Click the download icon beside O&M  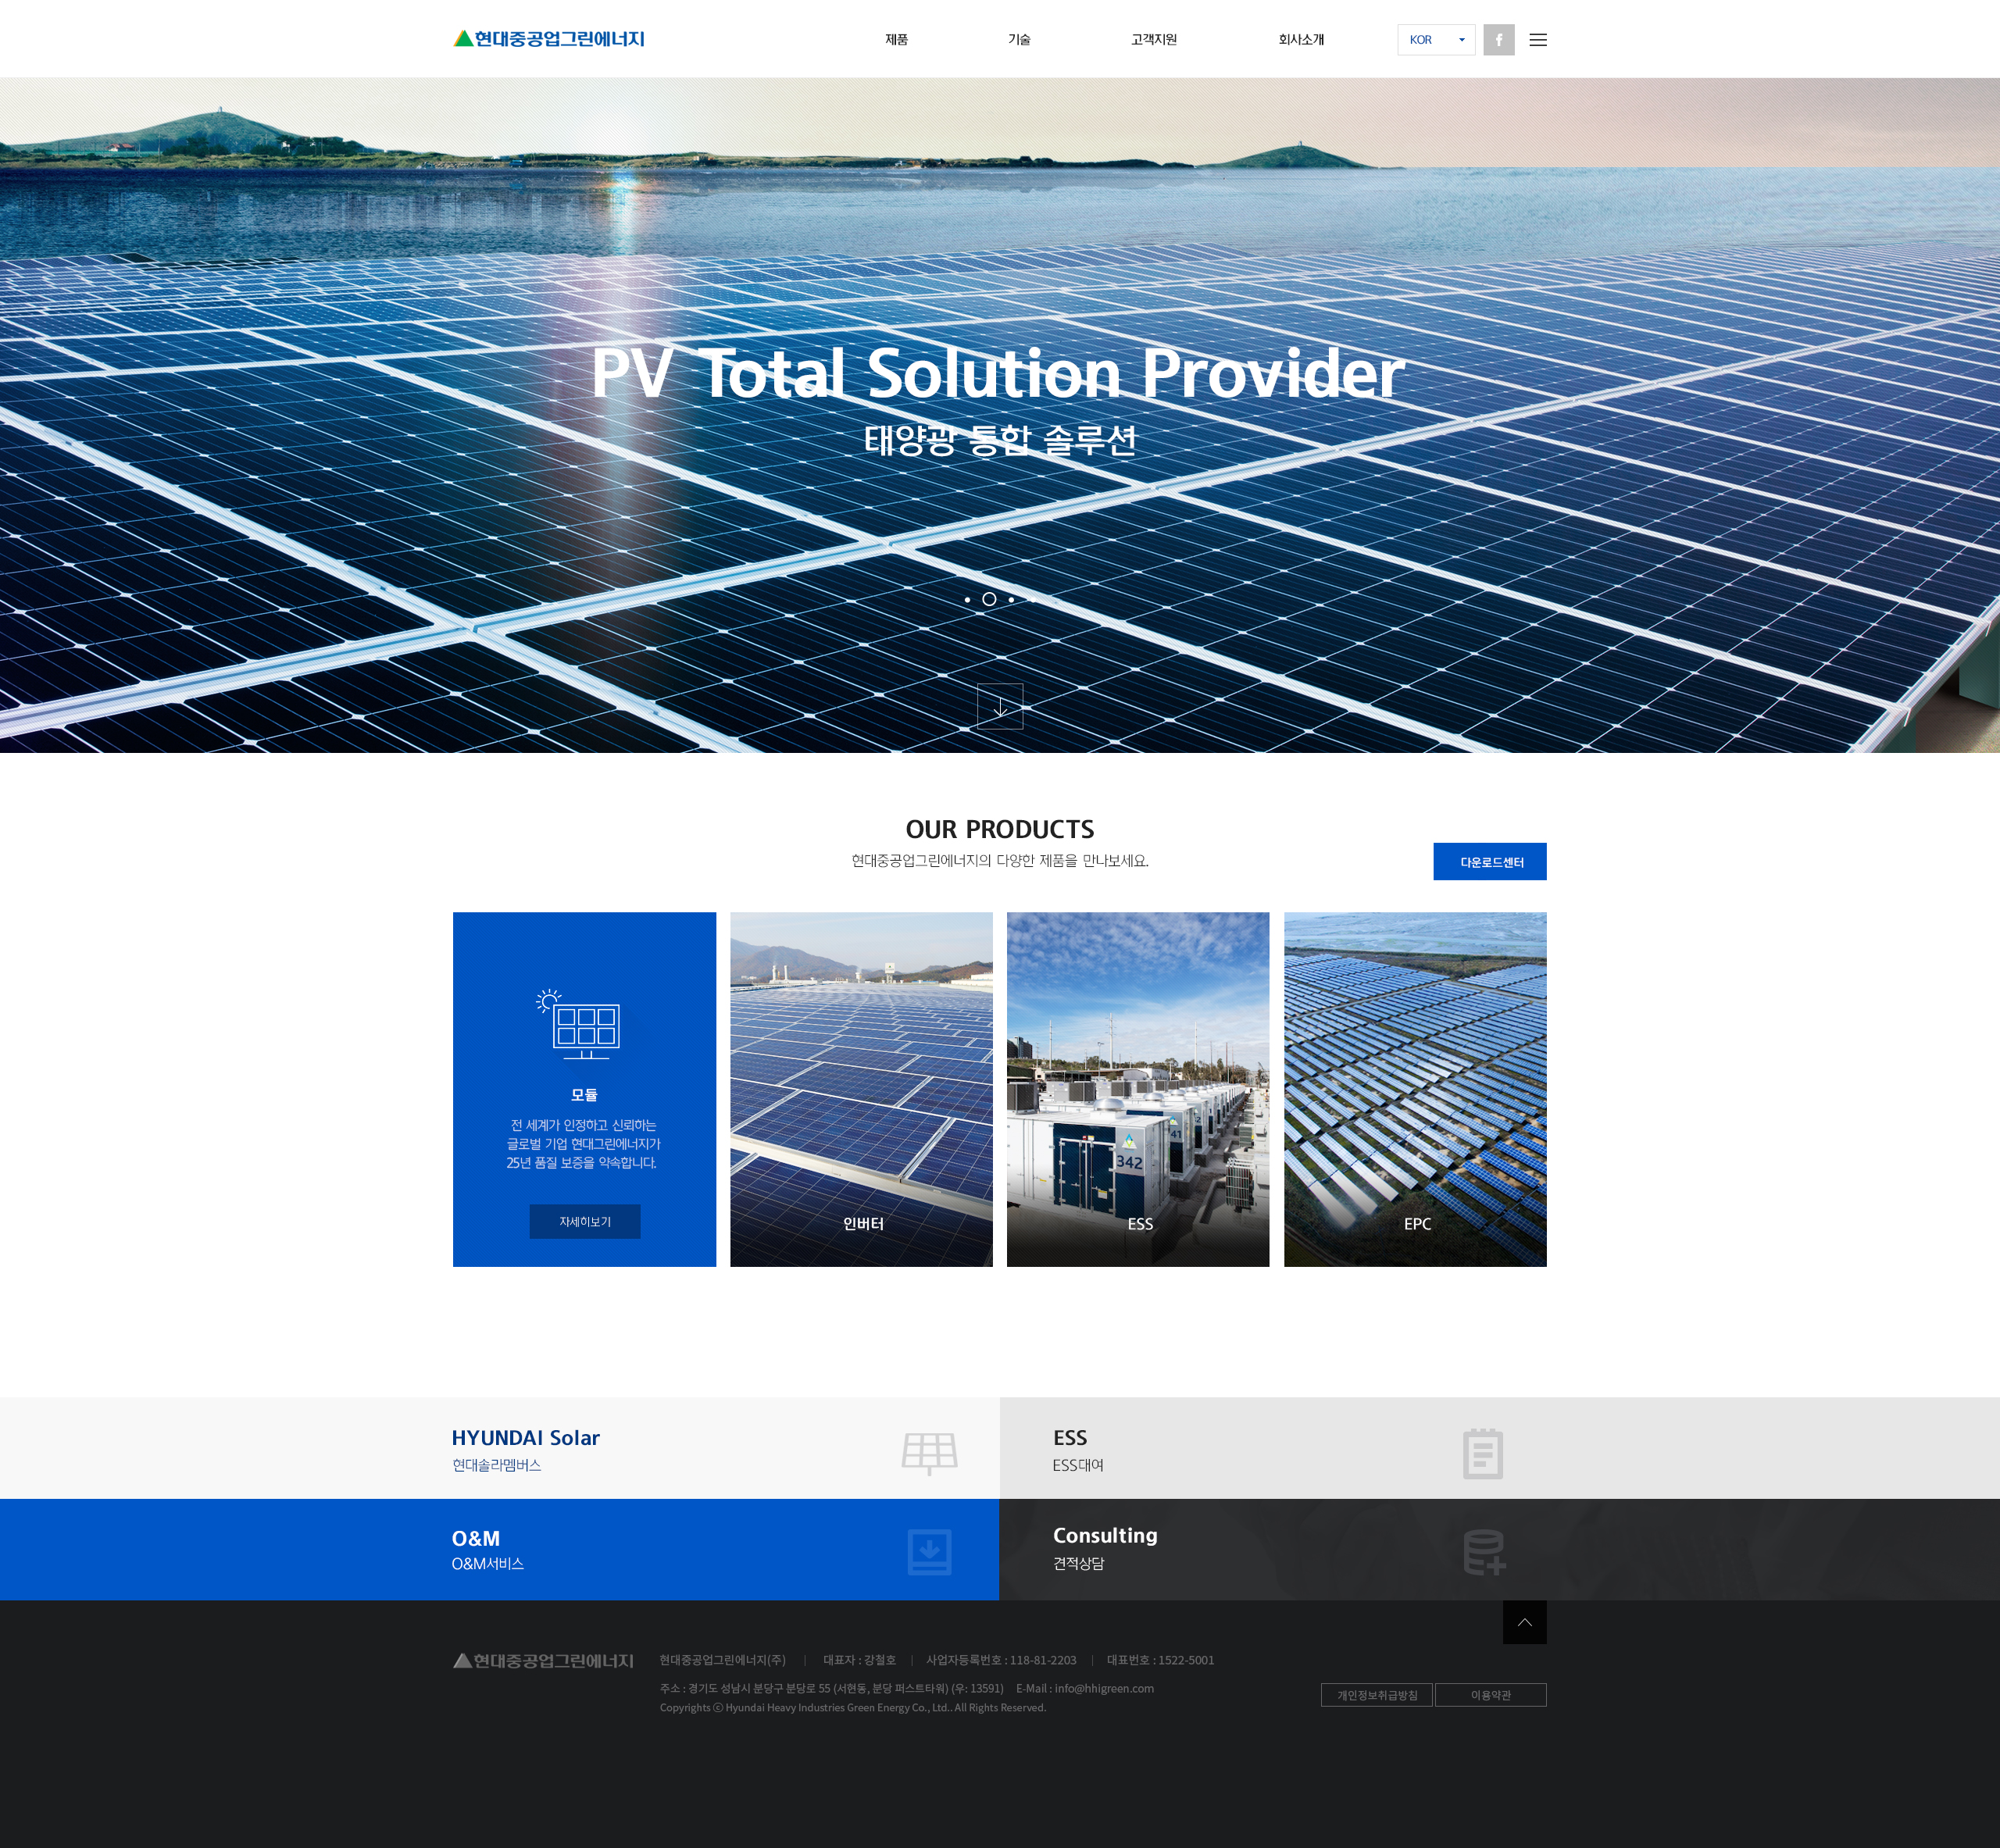pos(929,1552)
